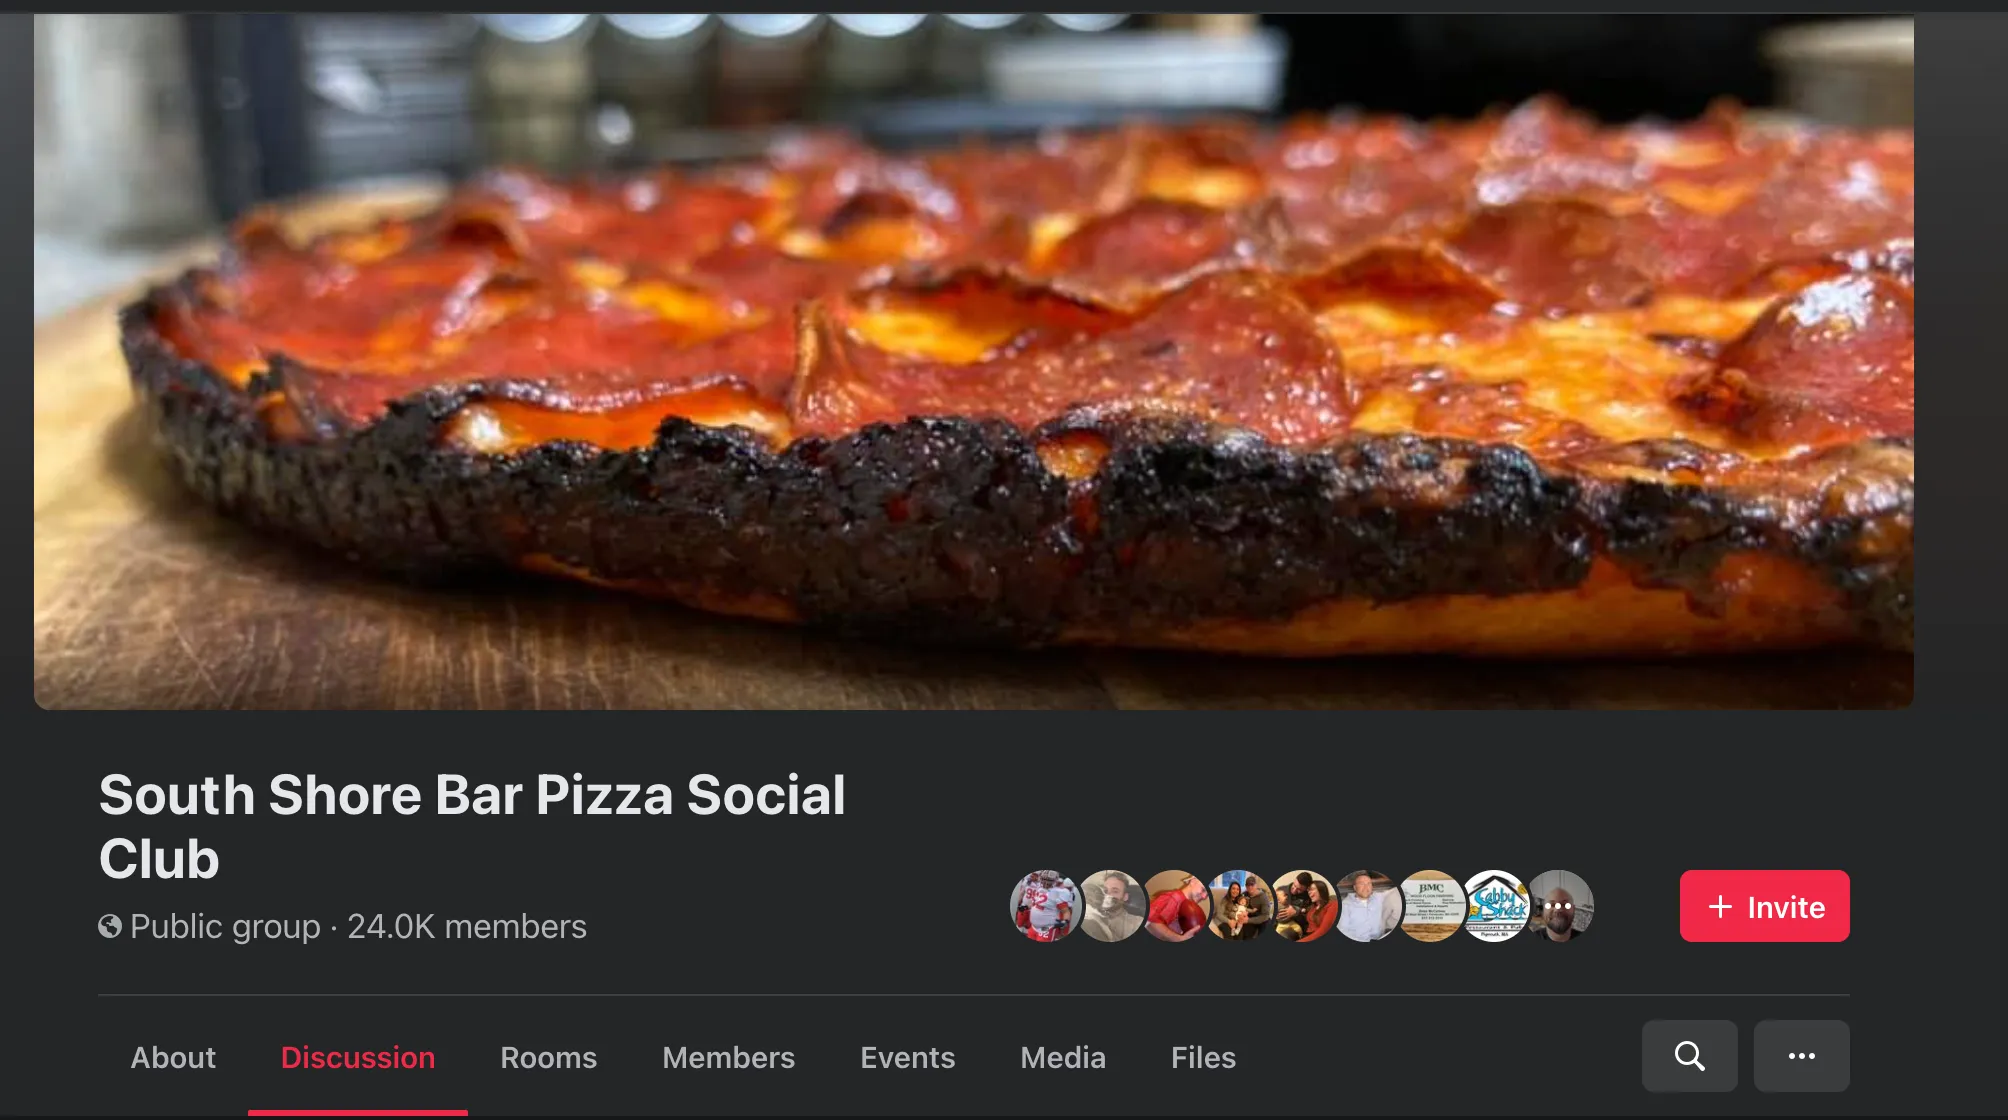Open the Cabby Shack member avatar
Screen dimensions: 2008x1120
coord(1495,906)
